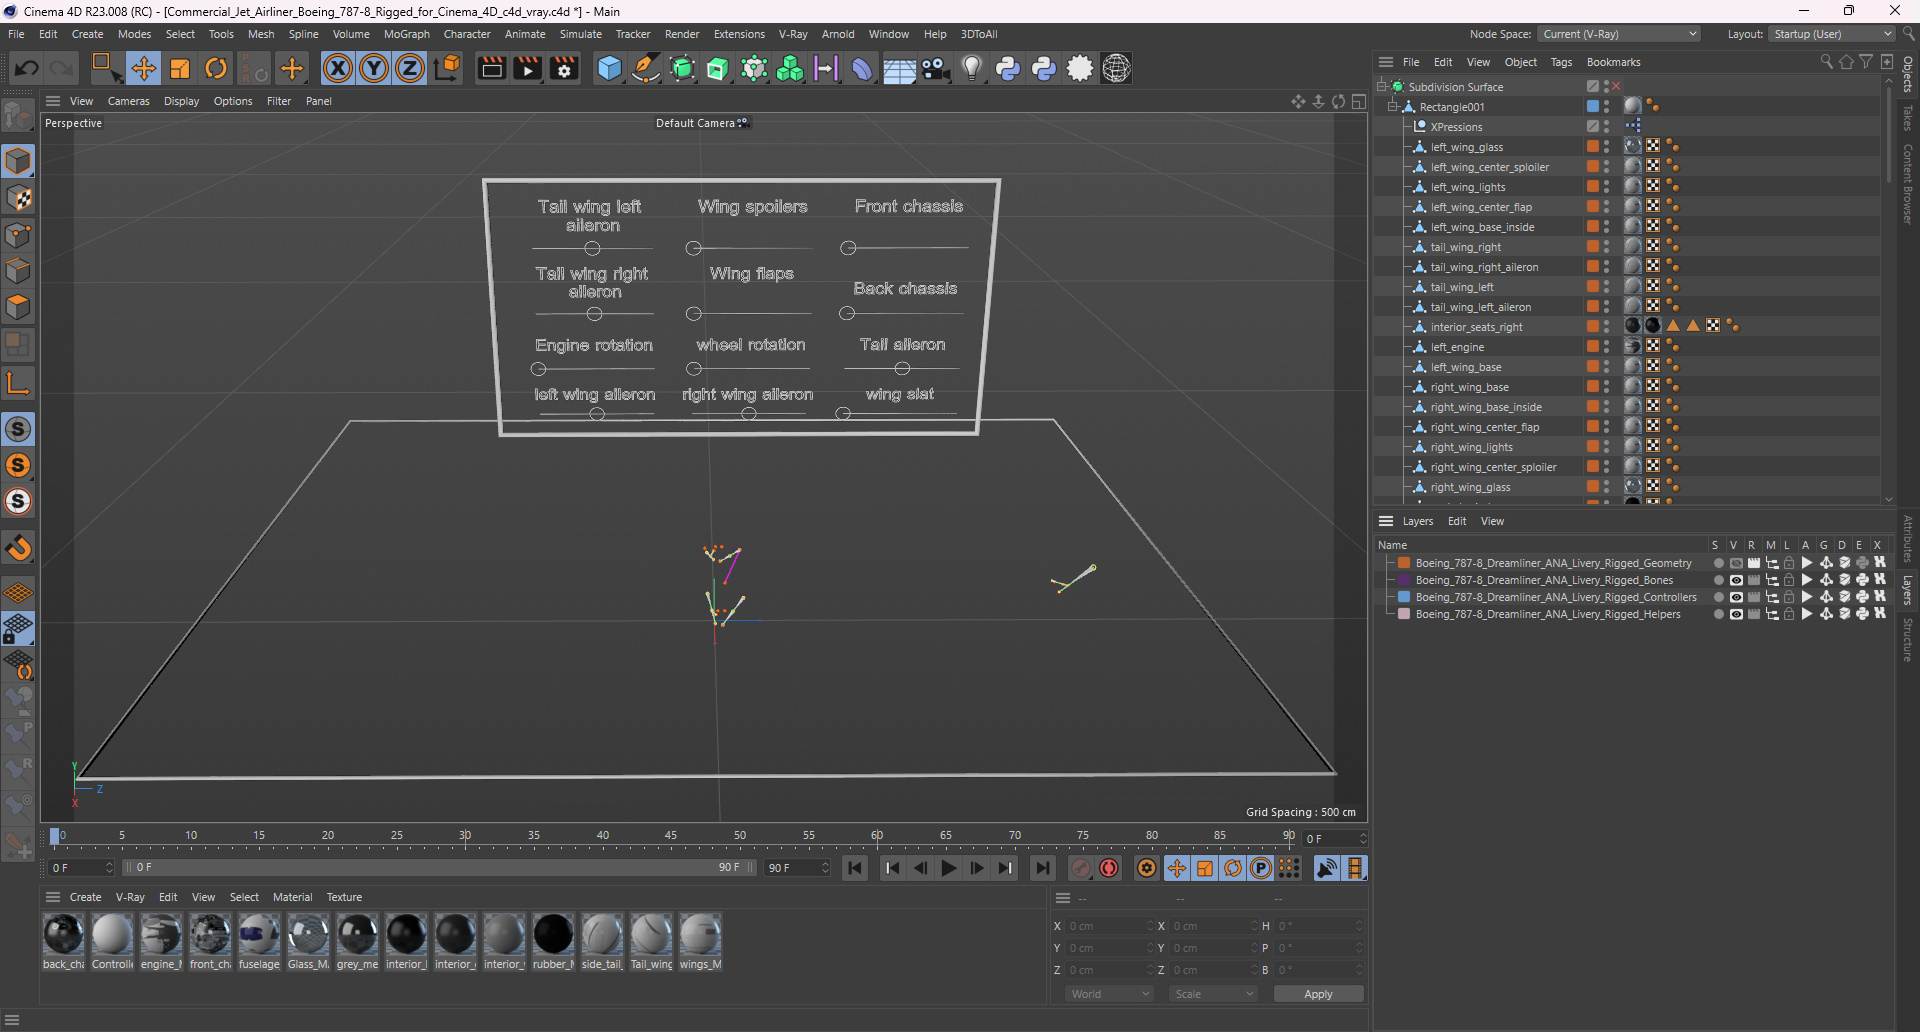The image size is (1920, 1032).
Task: Open the V-Ray menu
Action: point(793,34)
